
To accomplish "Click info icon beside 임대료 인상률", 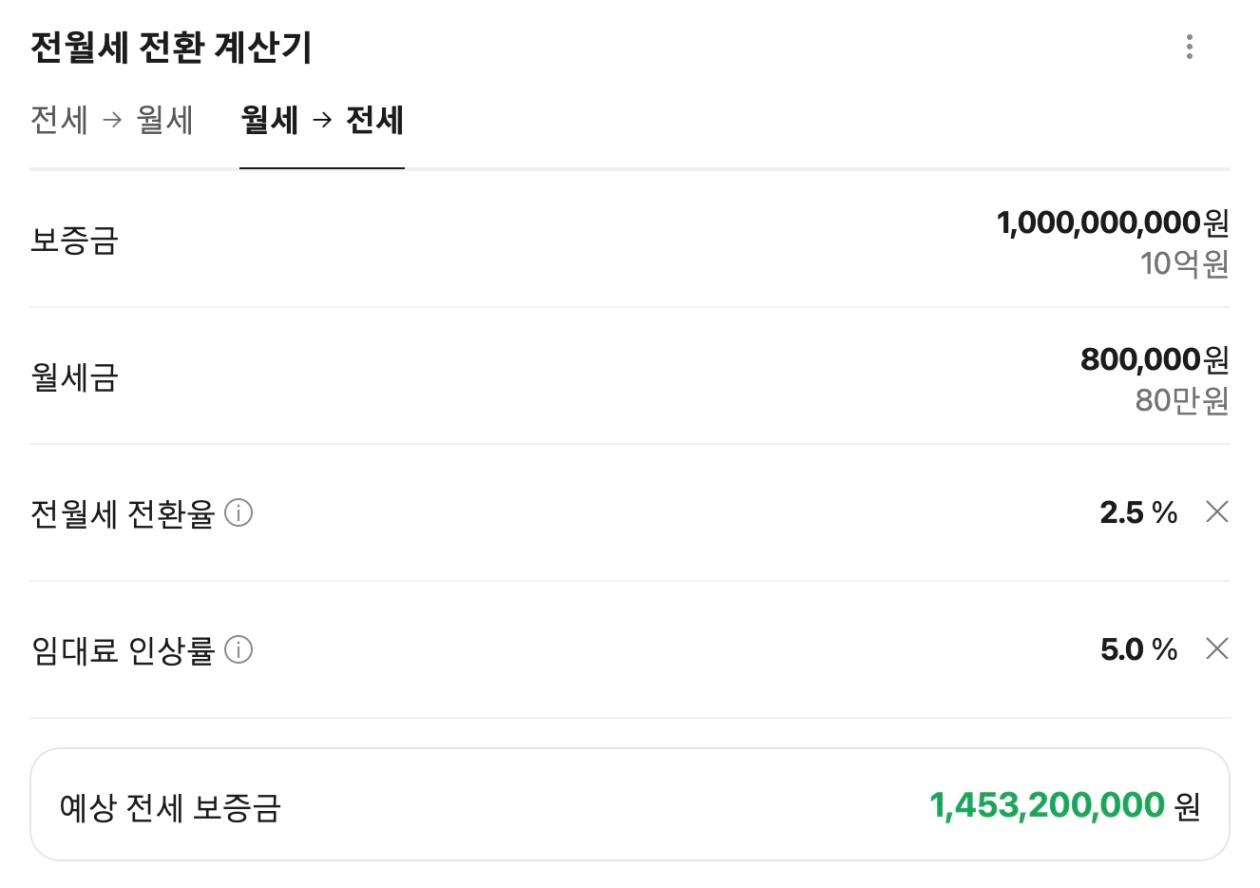I will 239,651.
